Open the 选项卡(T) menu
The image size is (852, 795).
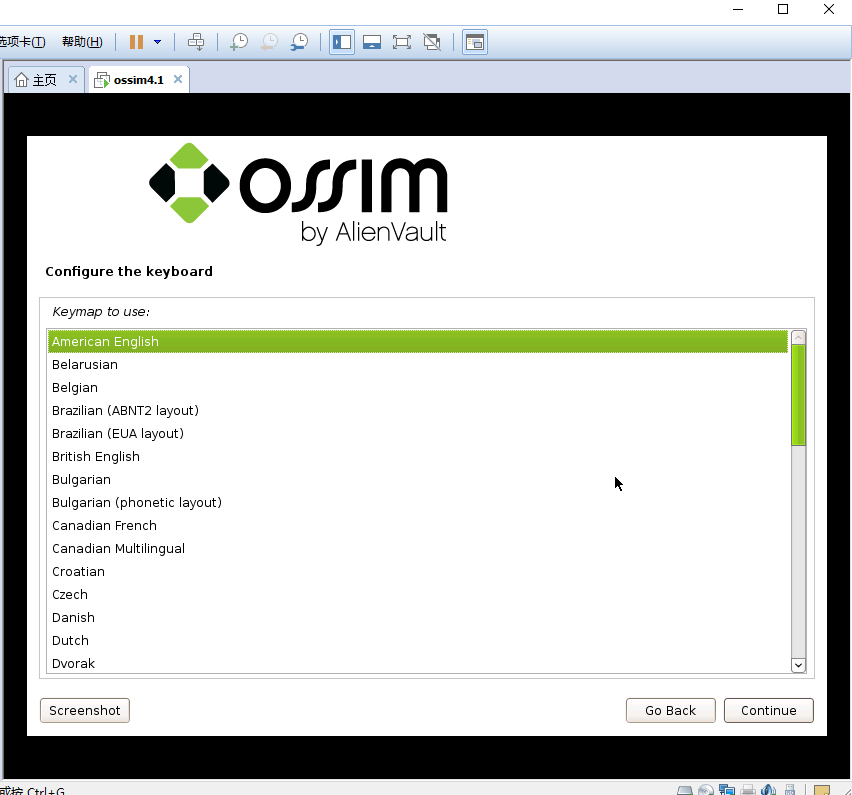click(22, 42)
